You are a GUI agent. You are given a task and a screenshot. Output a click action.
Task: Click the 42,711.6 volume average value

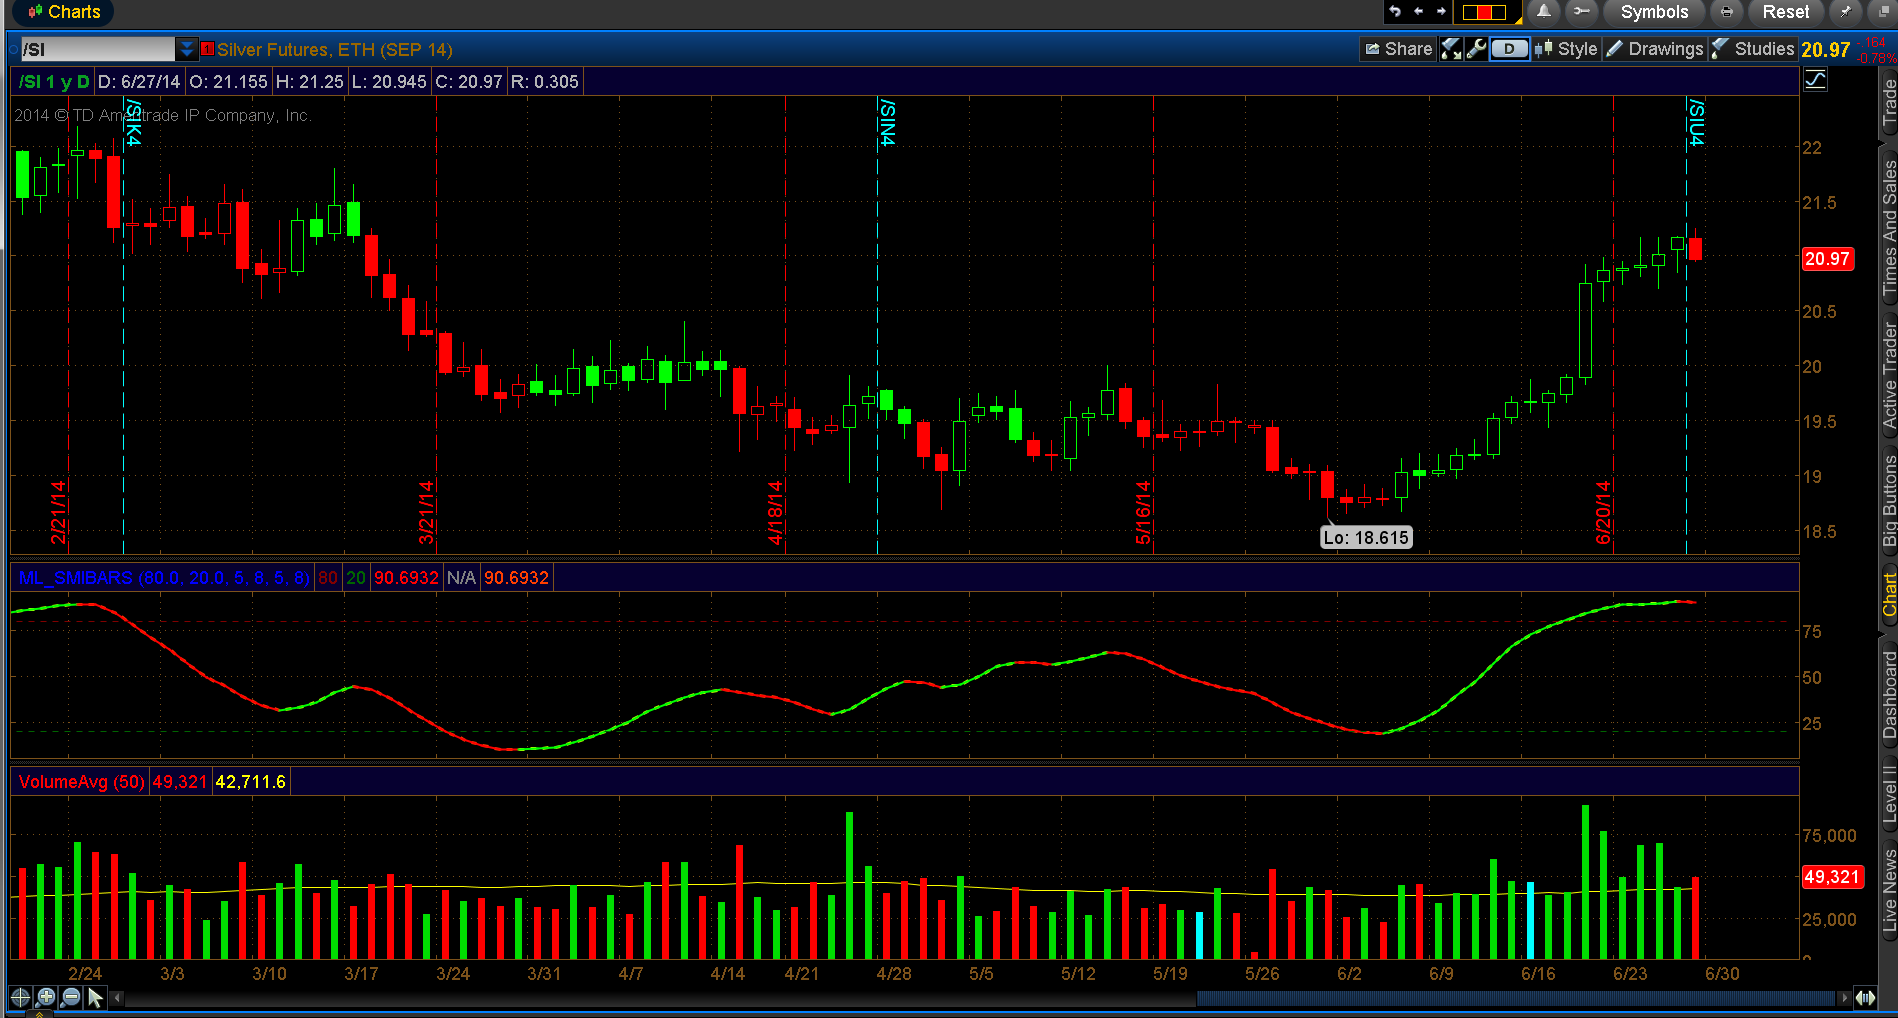(250, 782)
